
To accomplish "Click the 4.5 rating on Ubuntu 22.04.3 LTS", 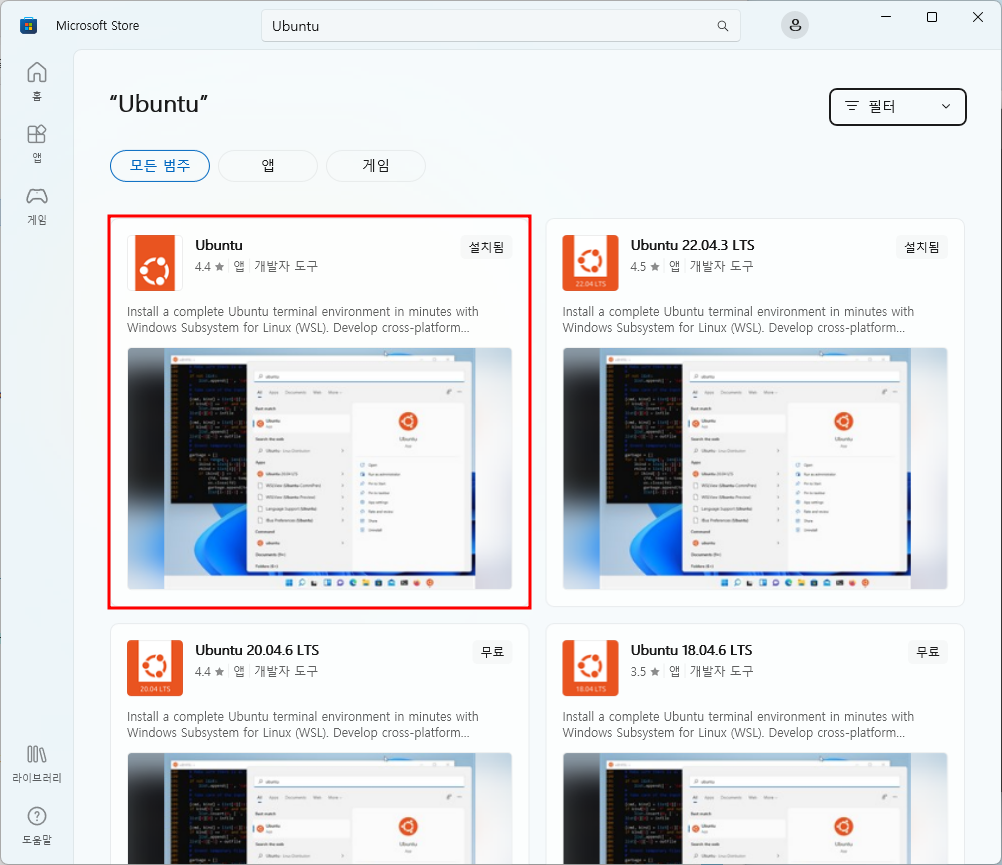I will (645, 266).
